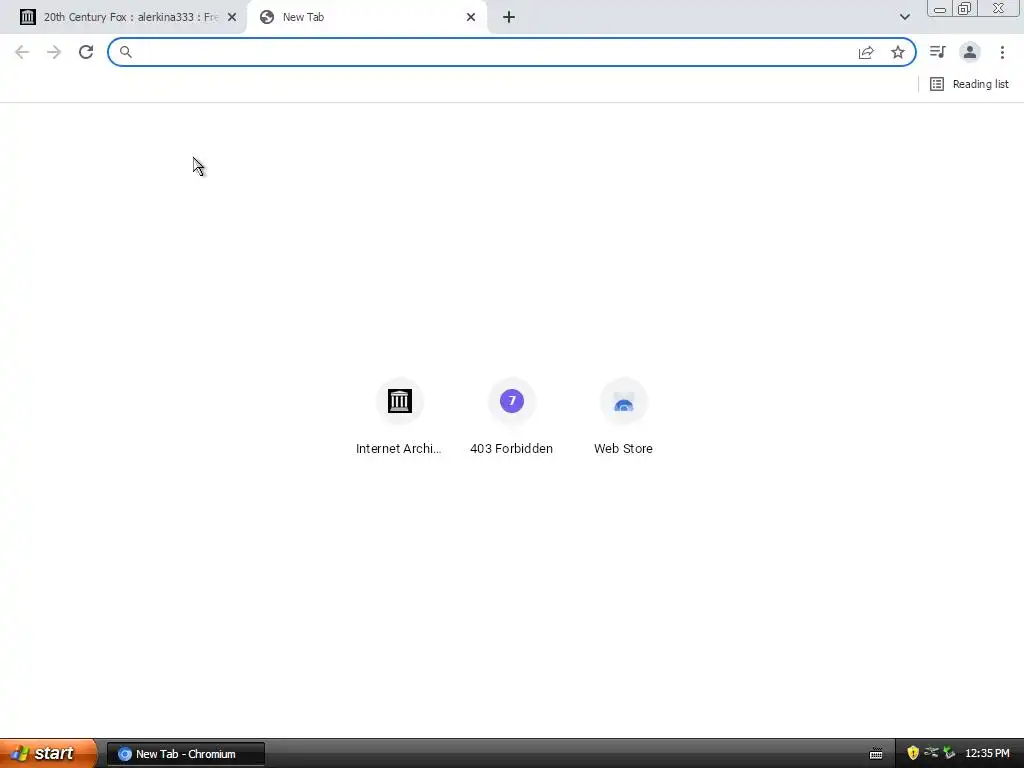1024x768 pixels.
Task: Select the New Tab tab
Action: click(x=366, y=18)
